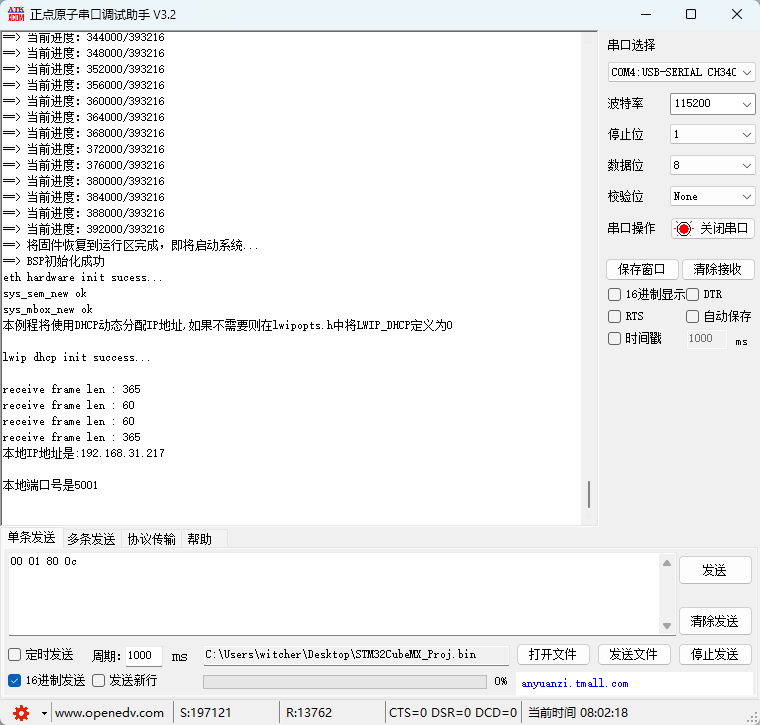Click the 发送 send button
Screen dimensions: 760x725
[715, 570]
